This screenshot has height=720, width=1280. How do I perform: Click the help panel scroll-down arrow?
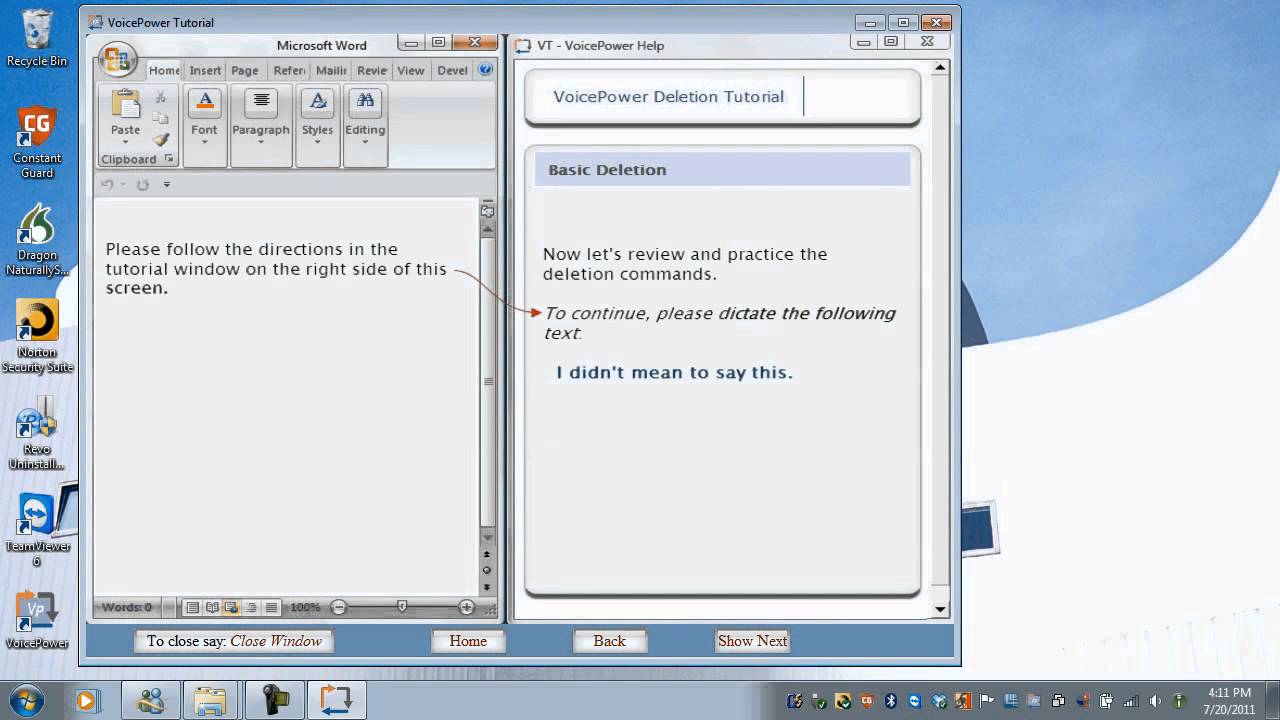(x=940, y=609)
